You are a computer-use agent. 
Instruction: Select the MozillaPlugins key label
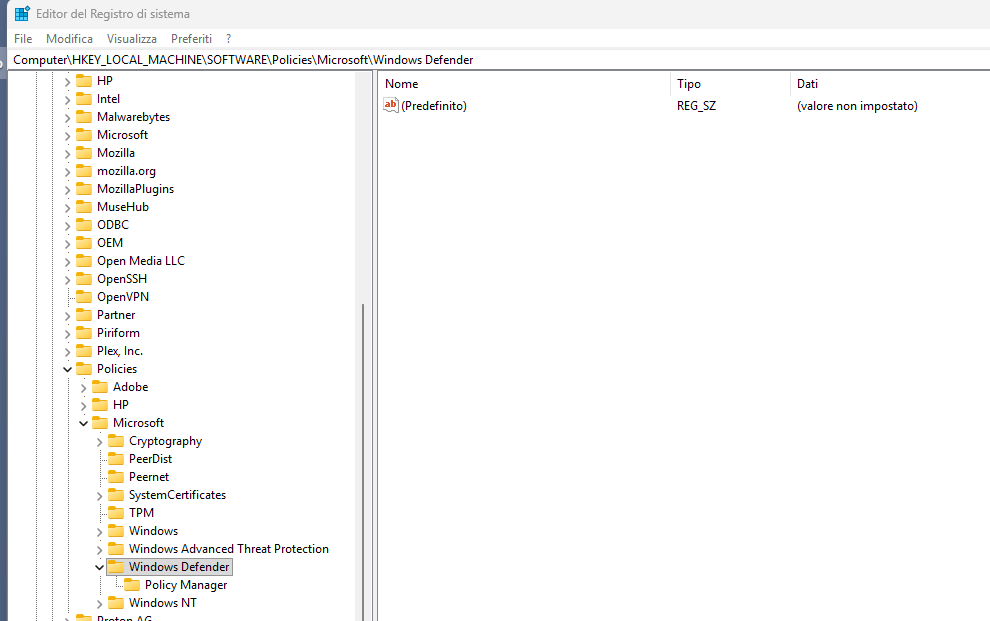(x=135, y=189)
